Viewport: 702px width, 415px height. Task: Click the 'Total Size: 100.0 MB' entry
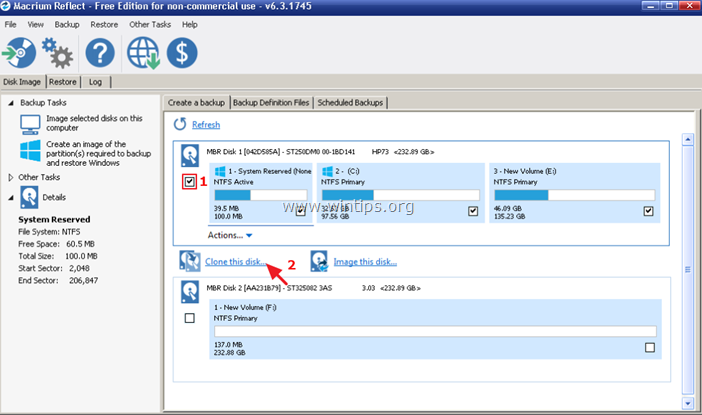pos(58,256)
